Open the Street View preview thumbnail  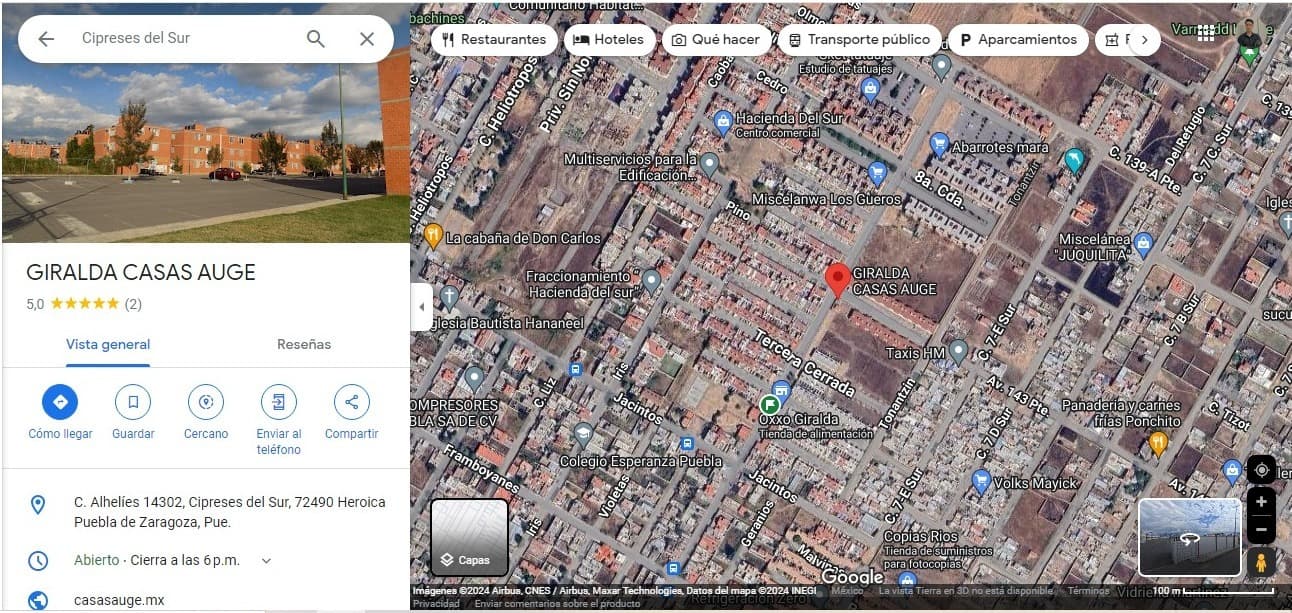[1190, 537]
